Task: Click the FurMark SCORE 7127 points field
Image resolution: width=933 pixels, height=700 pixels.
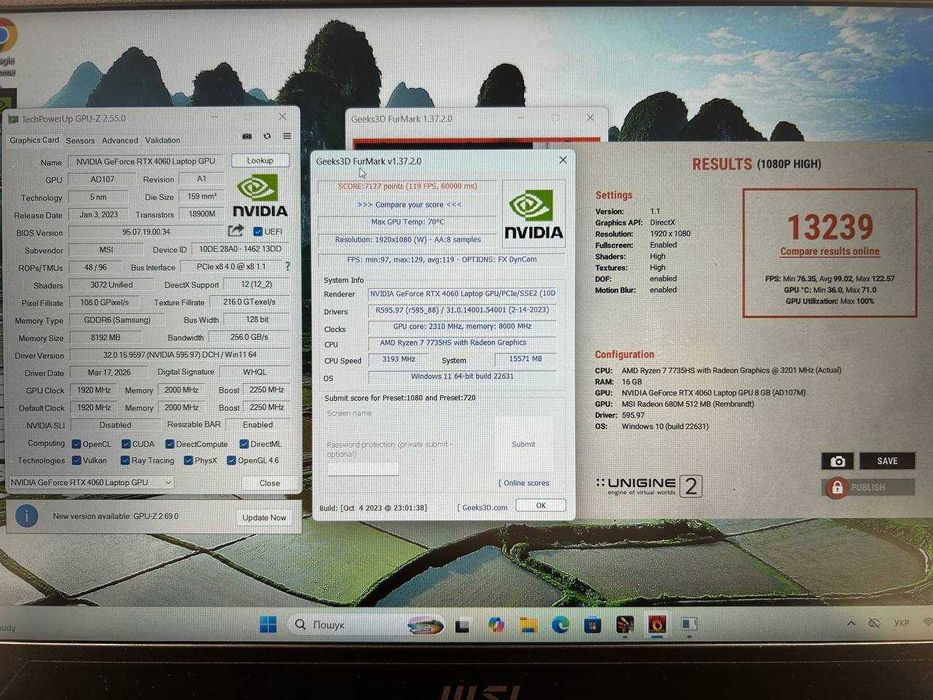Action: coord(408,186)
